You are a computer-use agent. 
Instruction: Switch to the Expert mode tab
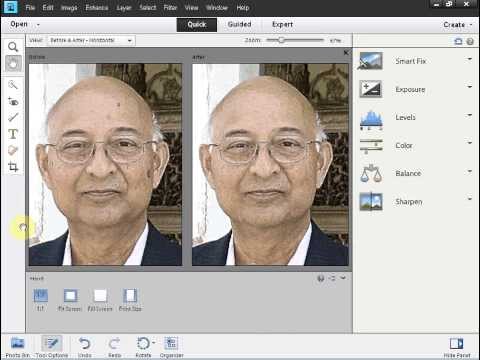pos(282,24)
